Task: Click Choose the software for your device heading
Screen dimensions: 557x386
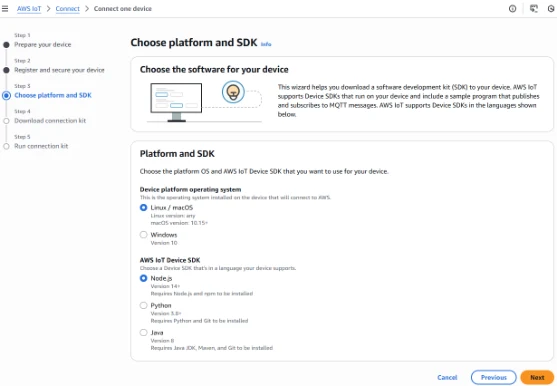Action: (214, 70)
